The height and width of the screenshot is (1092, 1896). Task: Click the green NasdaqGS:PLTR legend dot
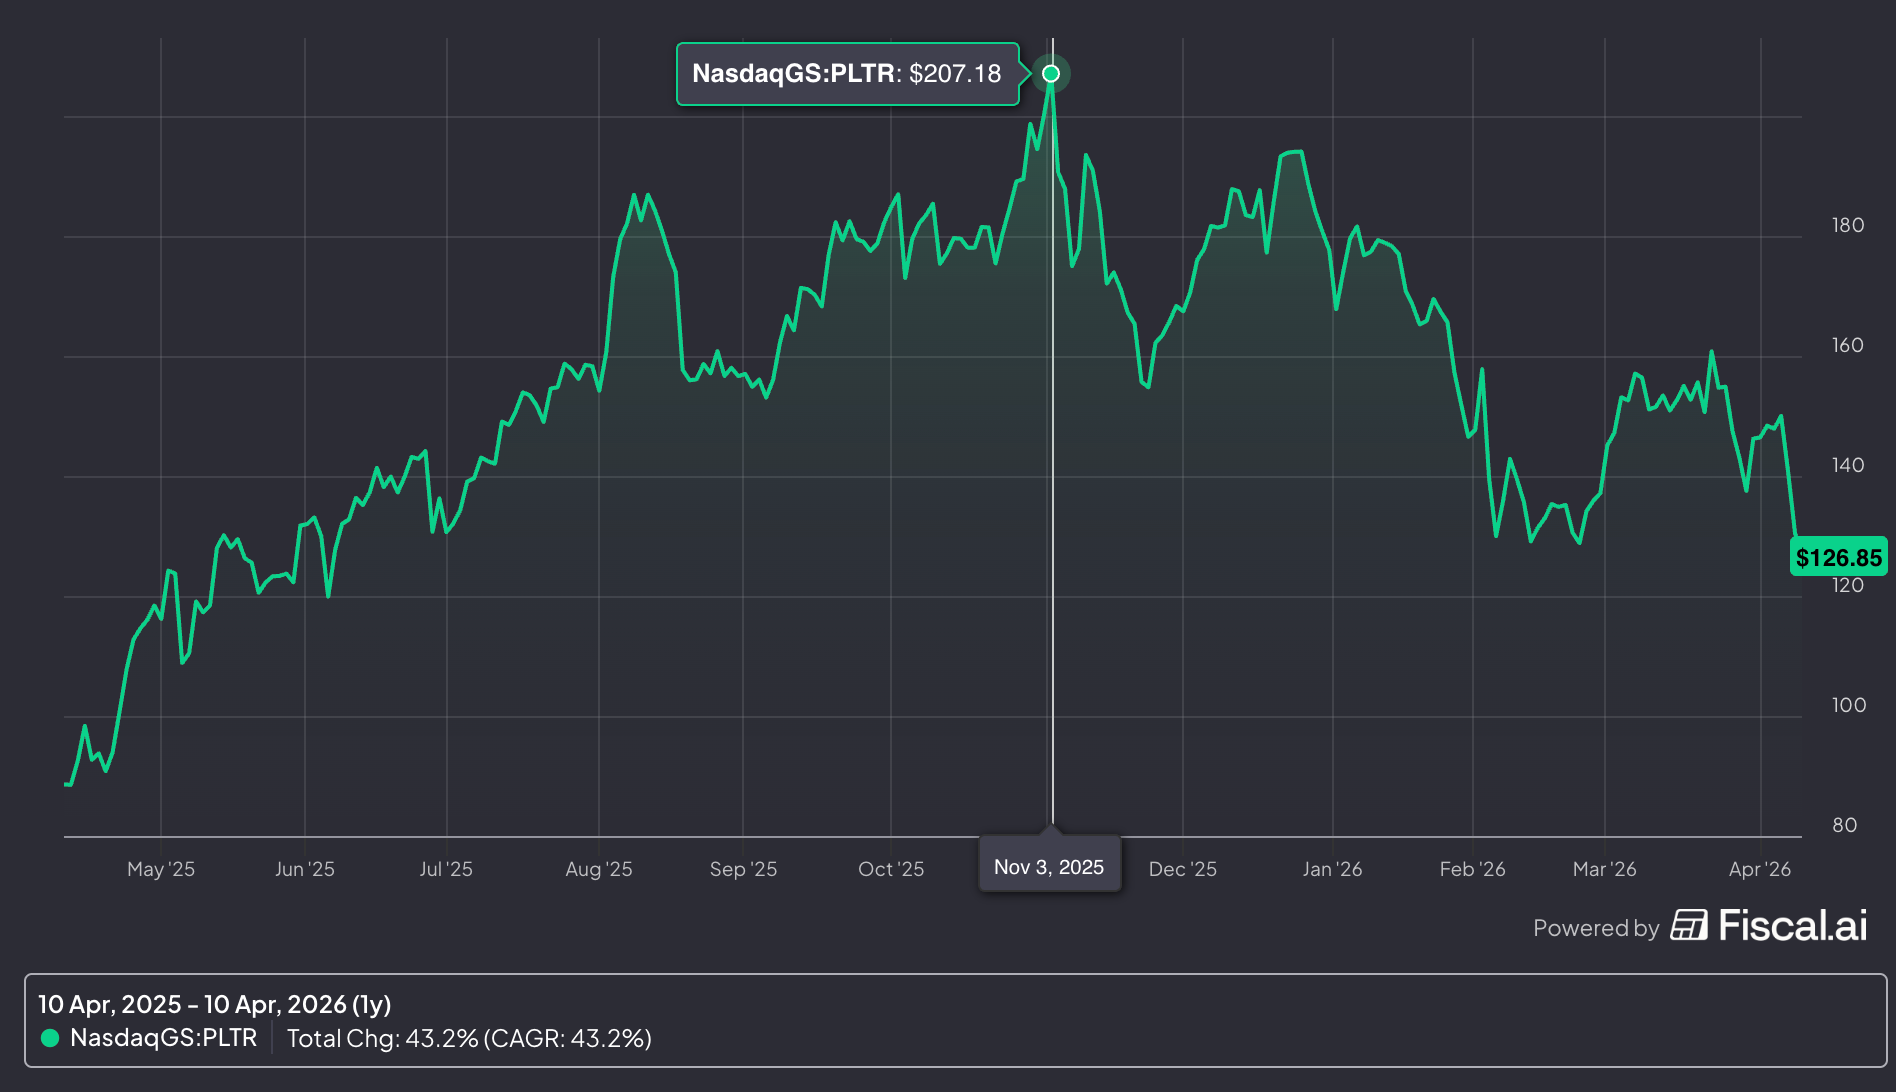[50, 1038]
